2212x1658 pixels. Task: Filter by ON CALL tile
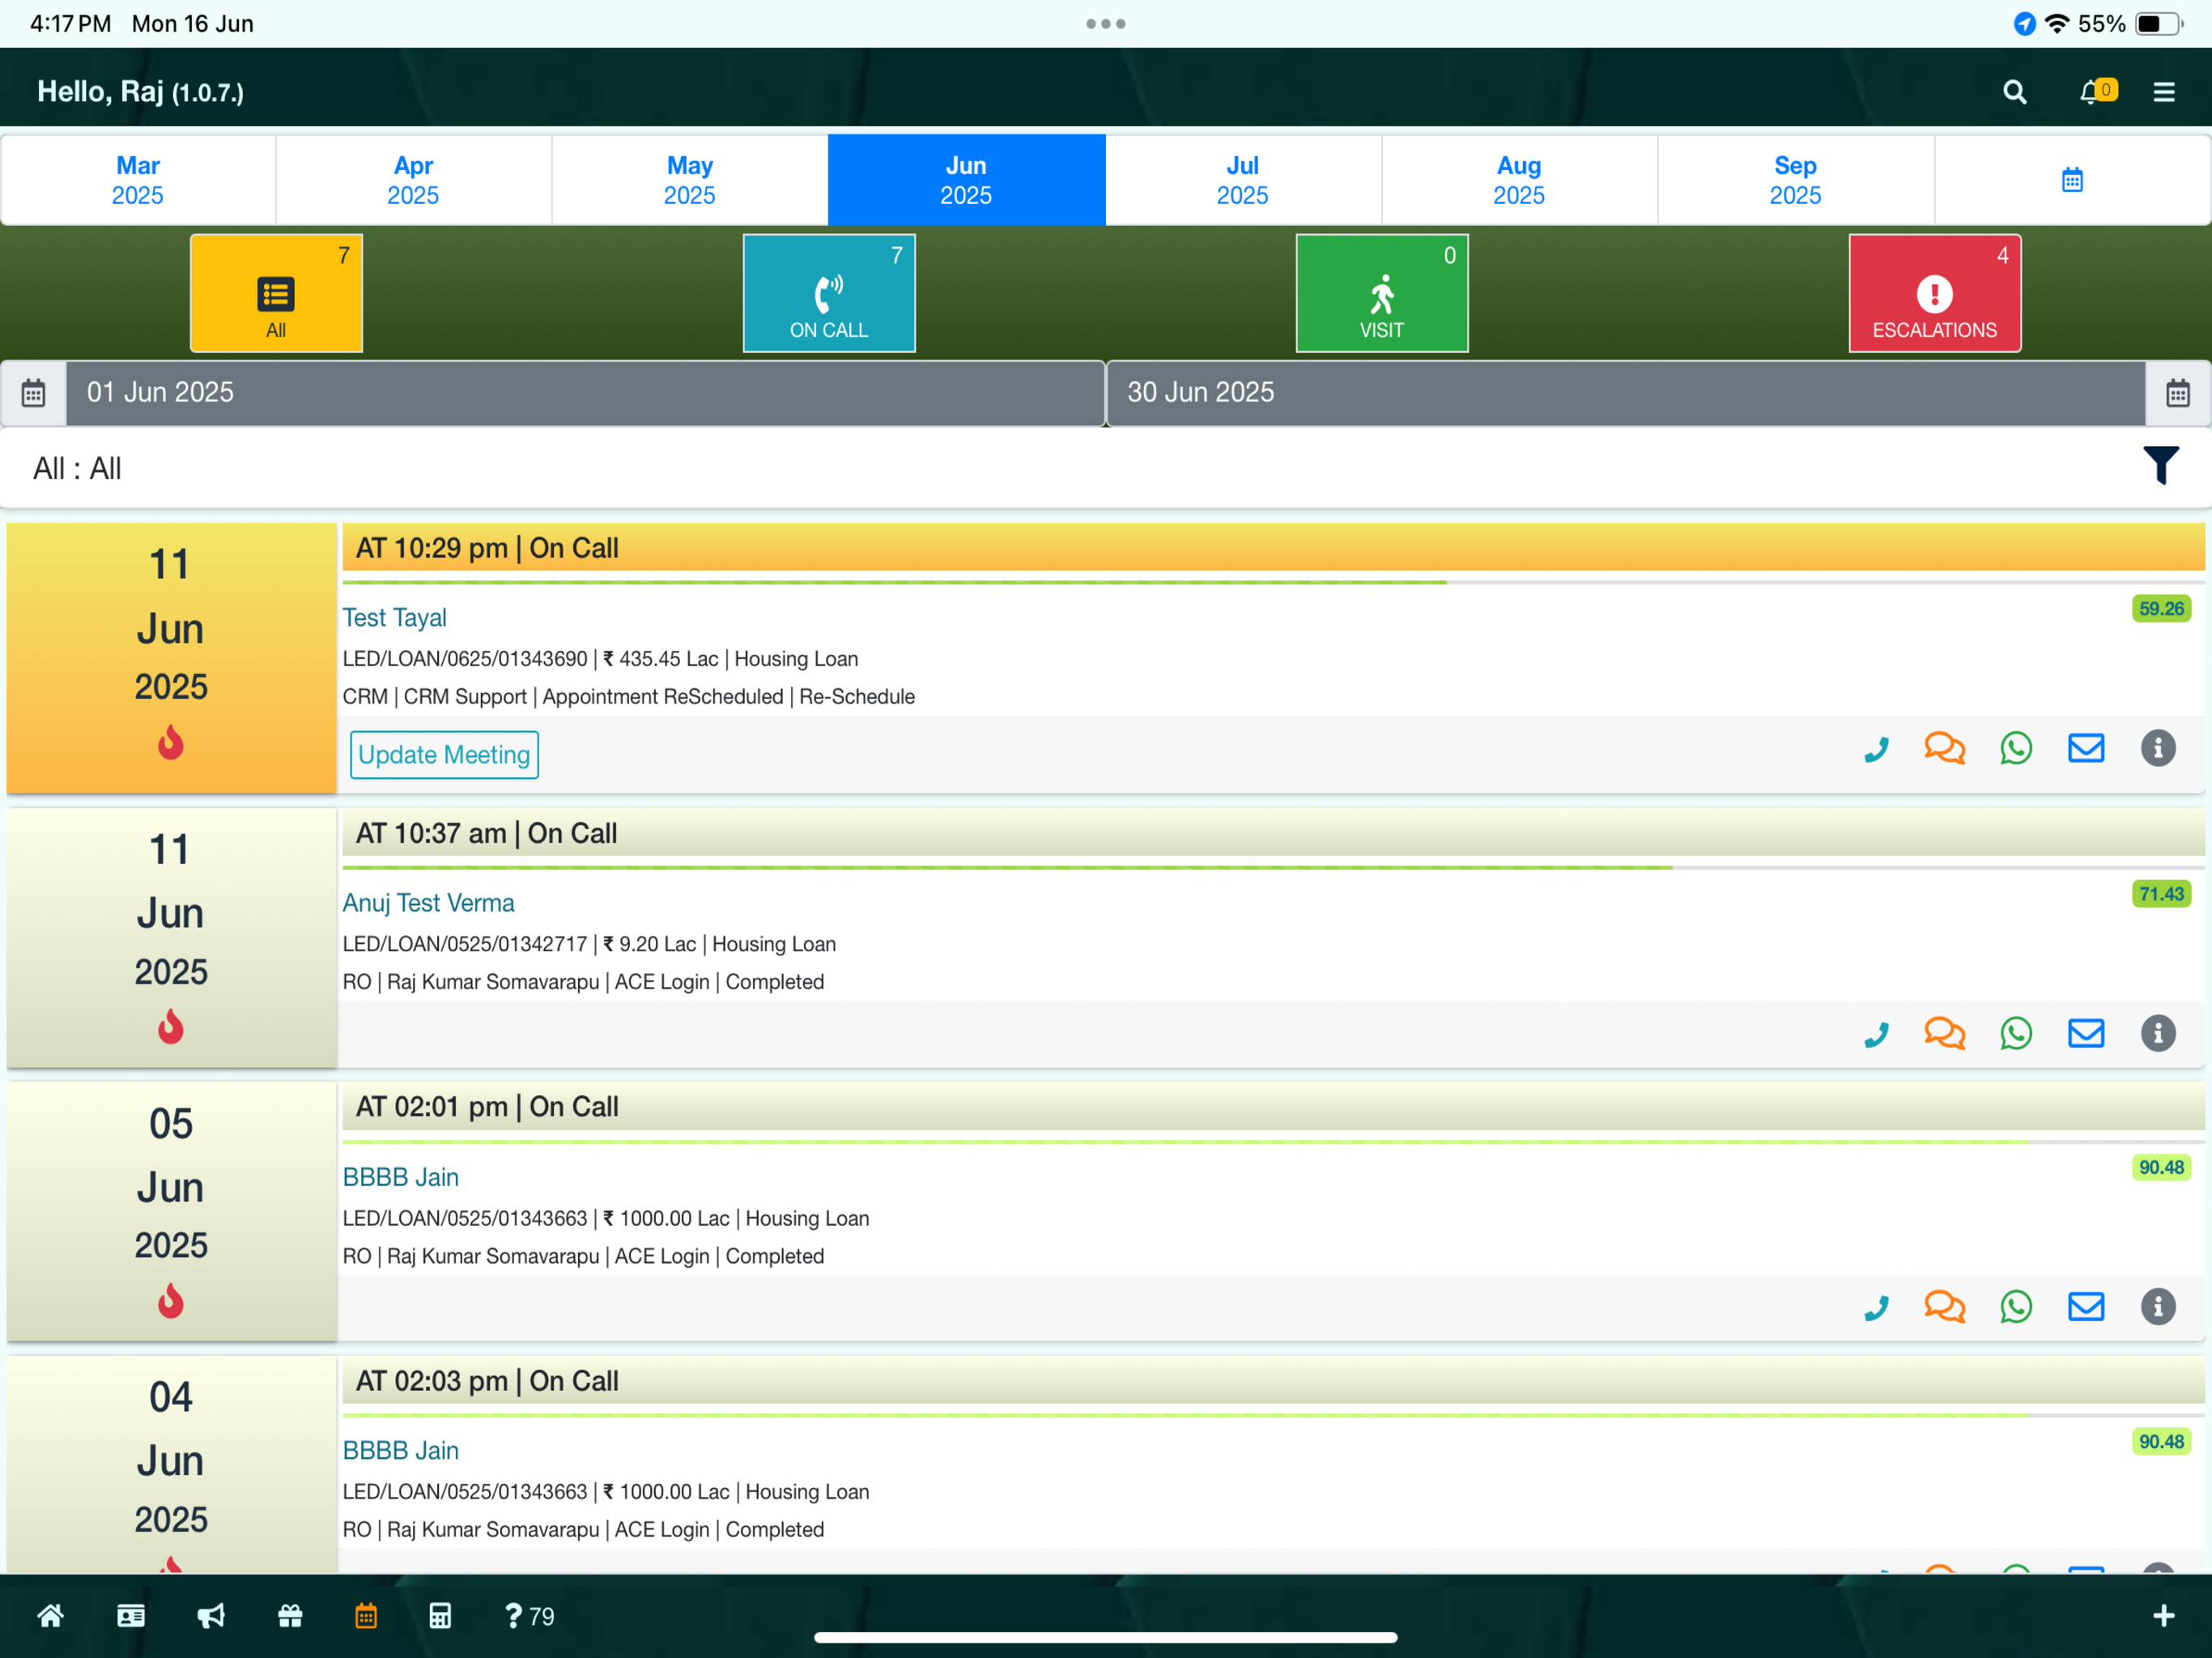point(829,293)
